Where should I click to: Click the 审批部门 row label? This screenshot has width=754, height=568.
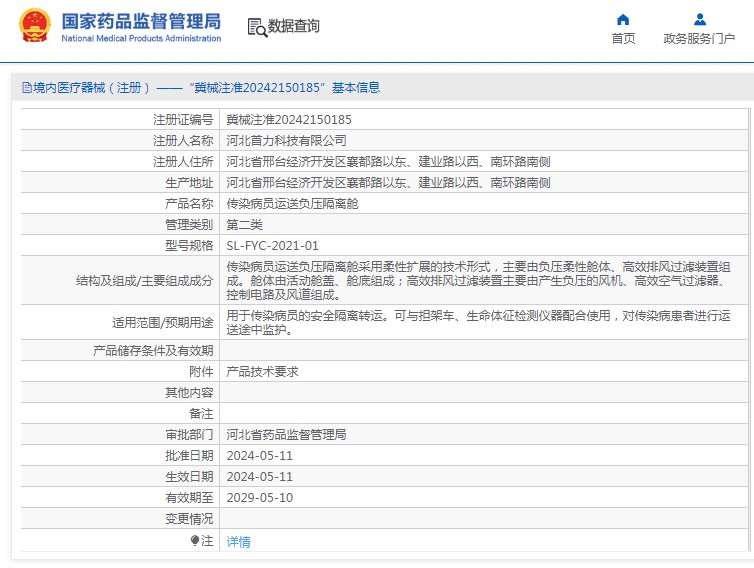[189, 435]
